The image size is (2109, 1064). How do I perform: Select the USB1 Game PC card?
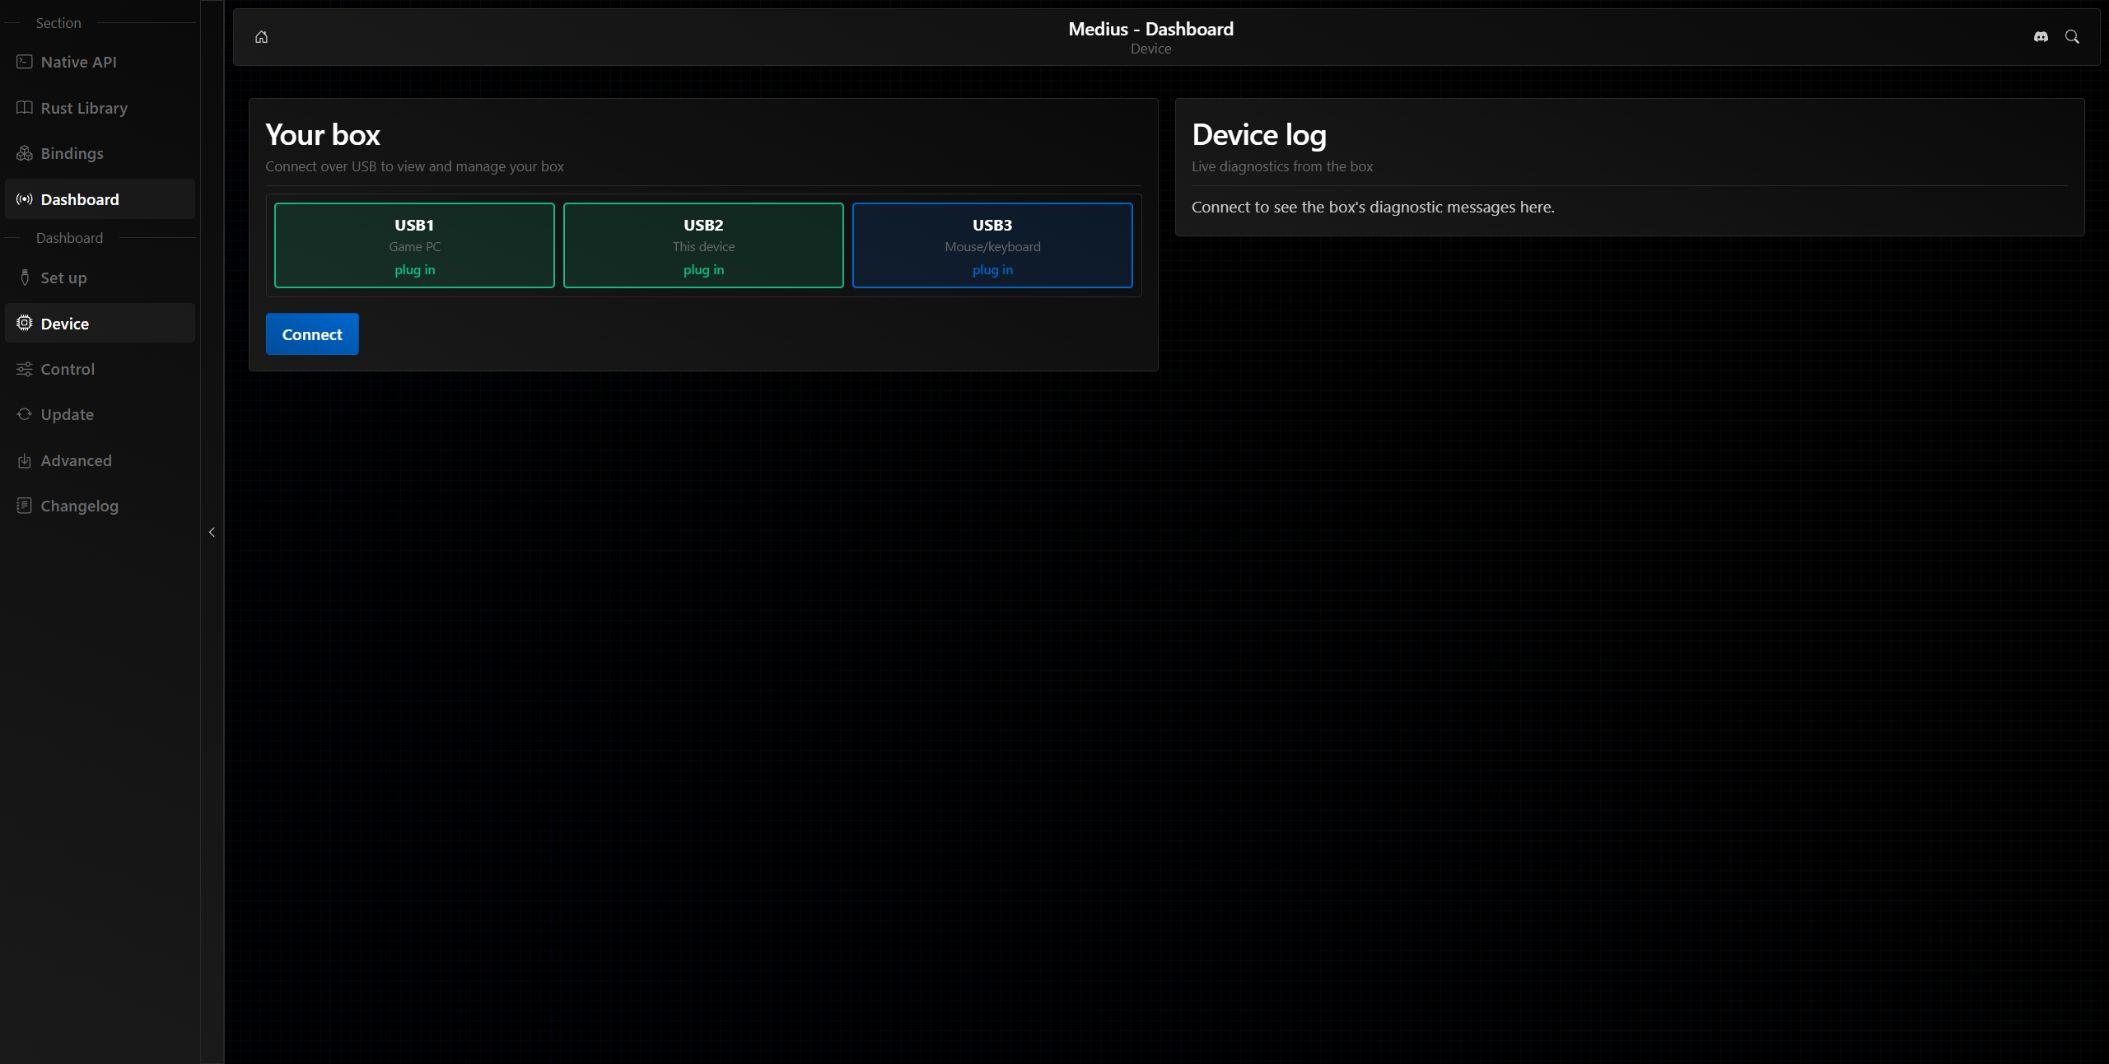414,245
